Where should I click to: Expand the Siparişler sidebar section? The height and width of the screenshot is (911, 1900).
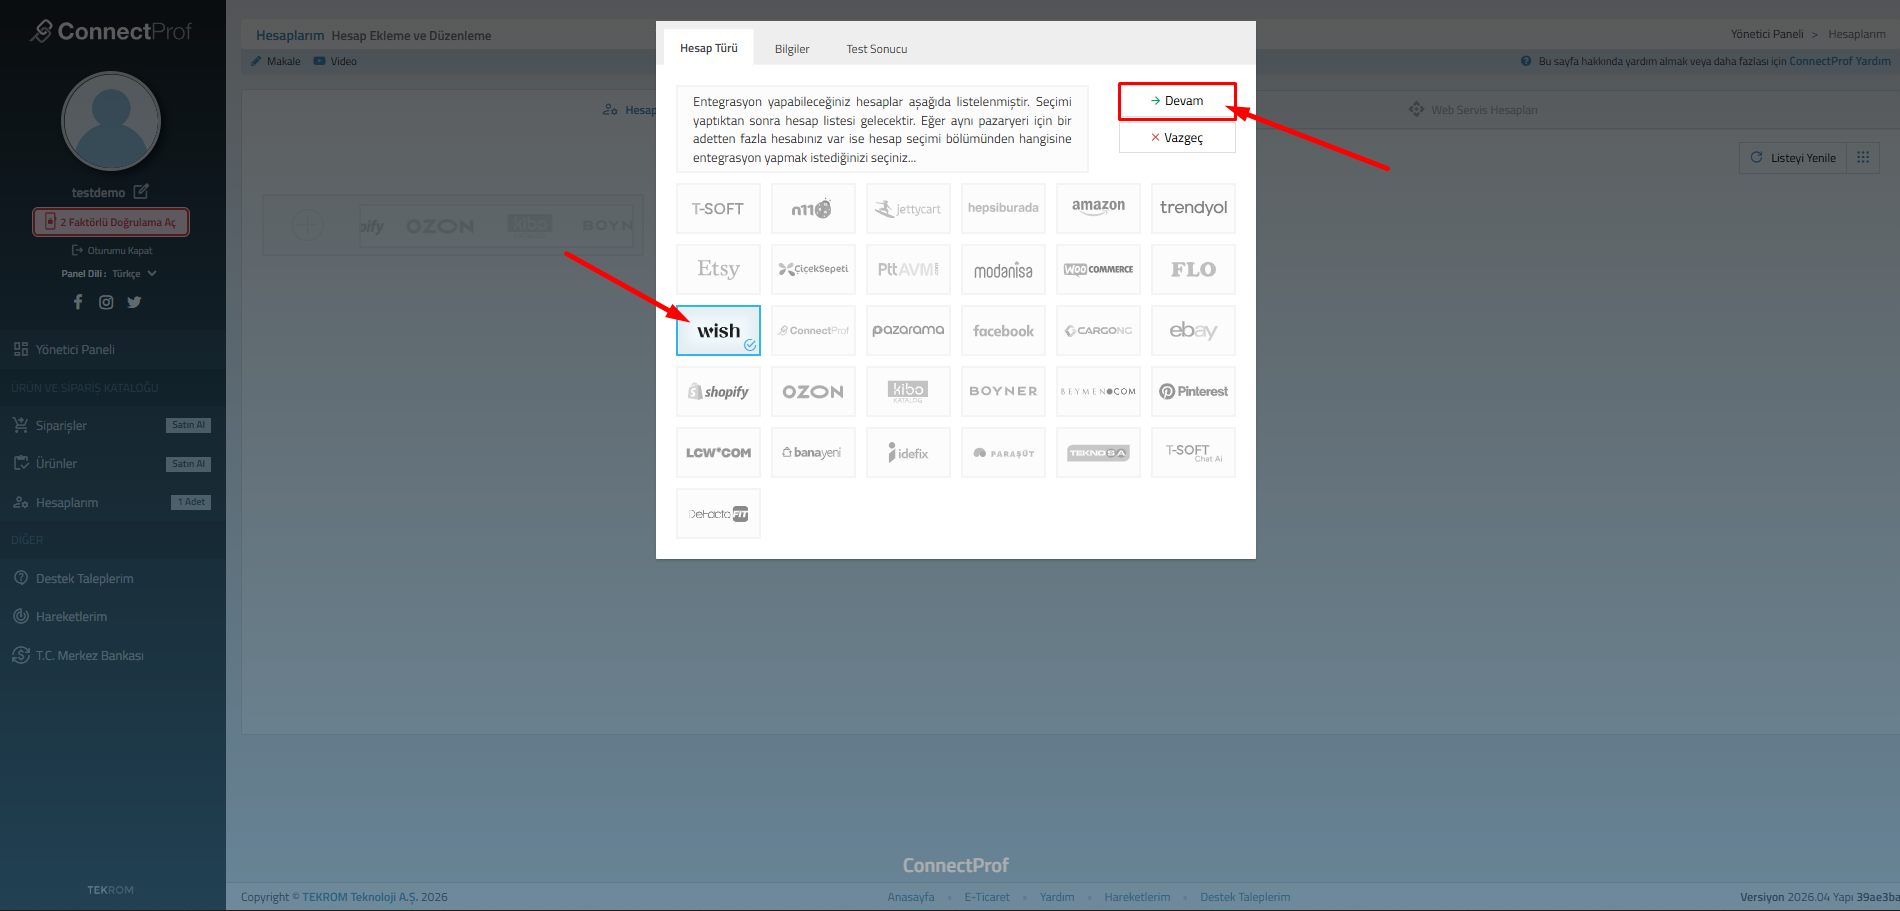click(61, 425)
